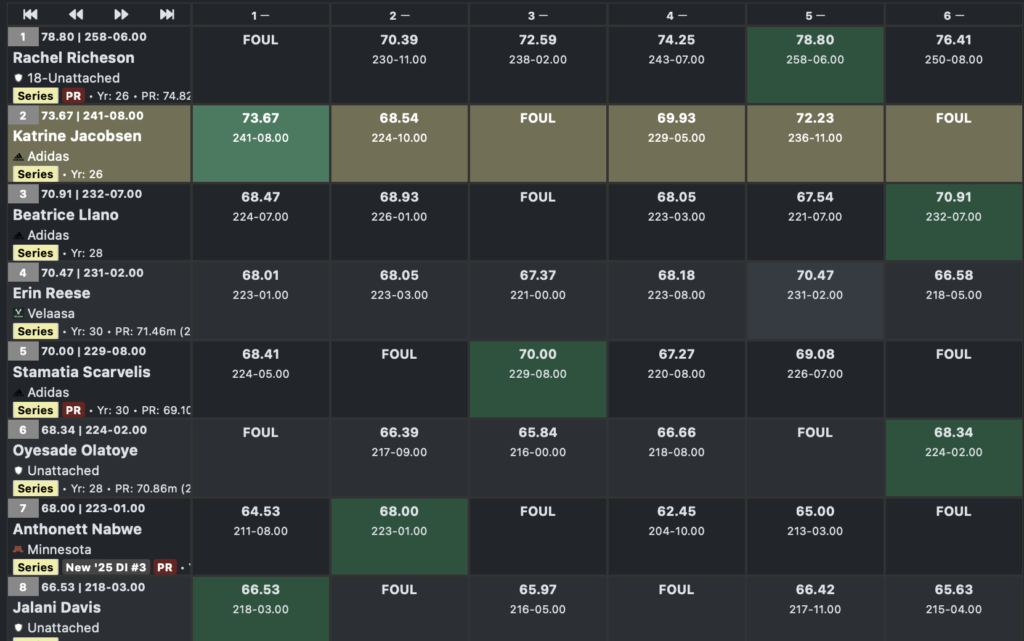Open Rachel Richeson's Series badge
The width and height of the screenshot is (1024, 641).
pyautogui.click(x=35, y=96)
